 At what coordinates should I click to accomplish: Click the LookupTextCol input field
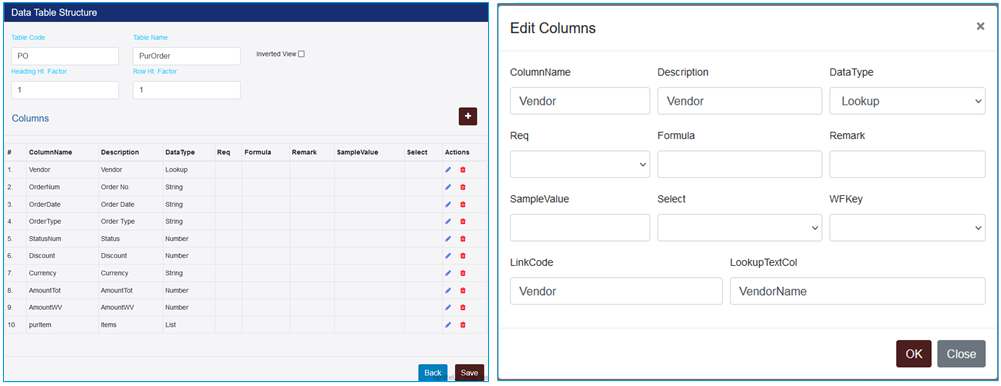pyautogui.click(x=857, y=291)
